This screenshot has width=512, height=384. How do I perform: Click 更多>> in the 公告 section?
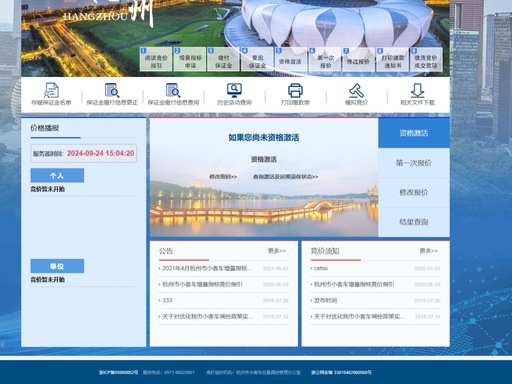pyautogui.click(x=277, y=251)
